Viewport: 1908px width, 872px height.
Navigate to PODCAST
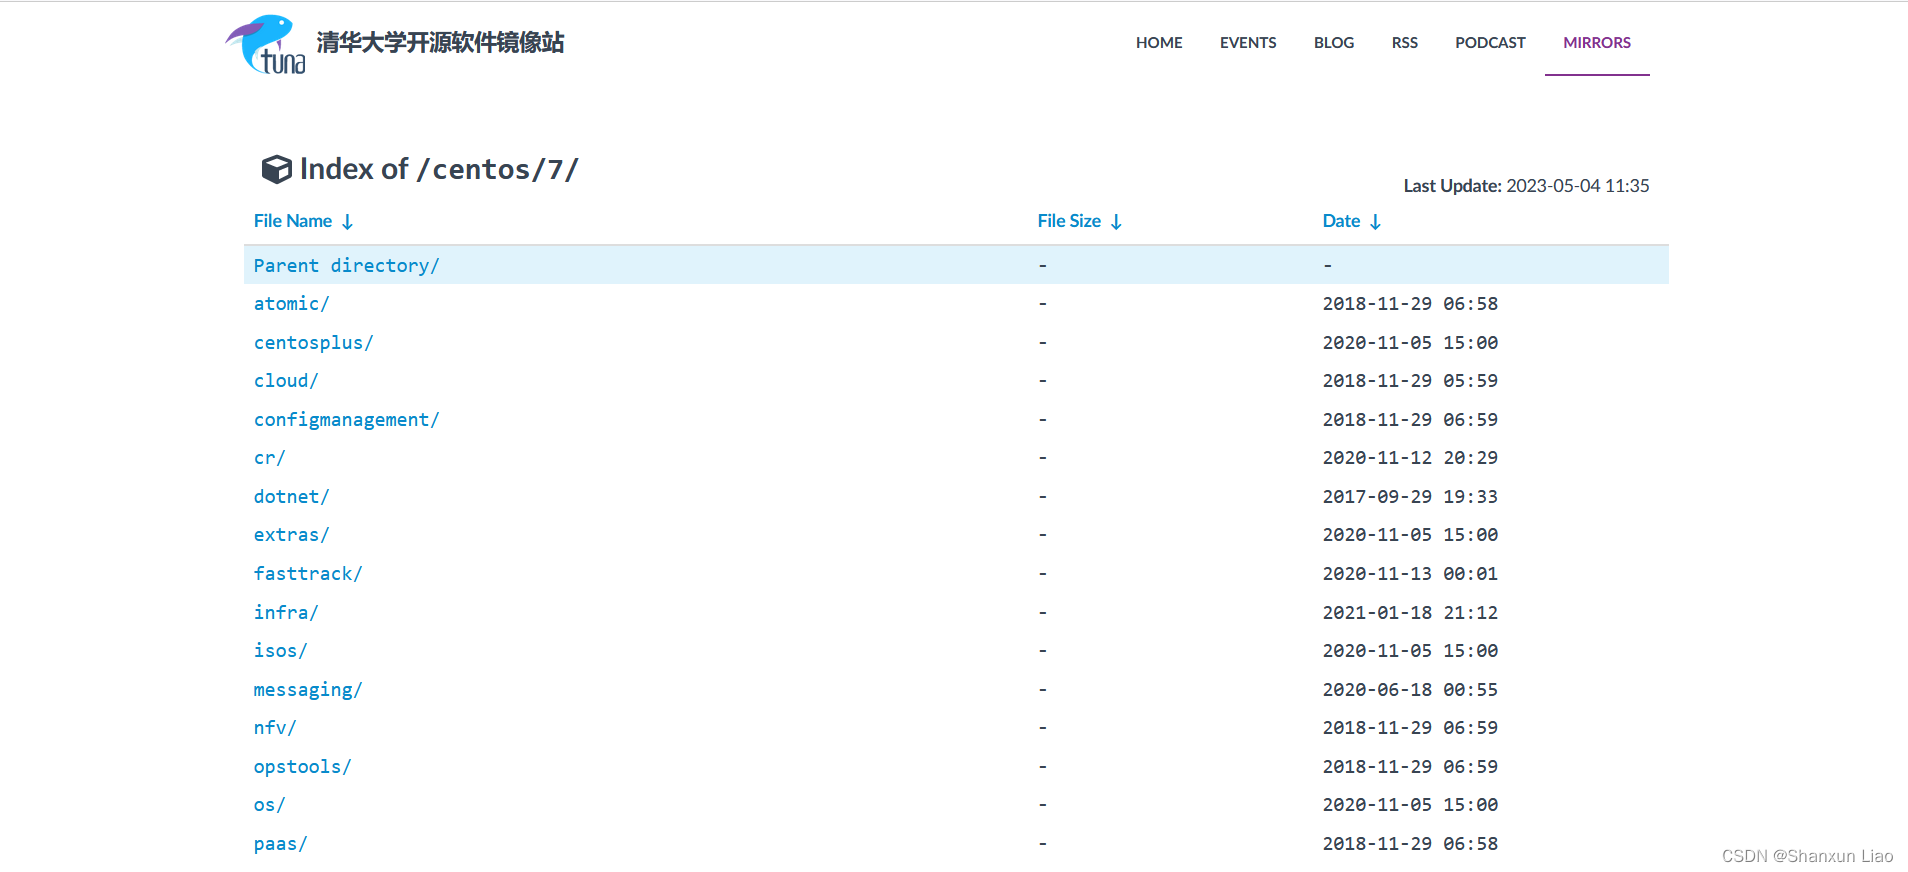tap(1489, 43)
